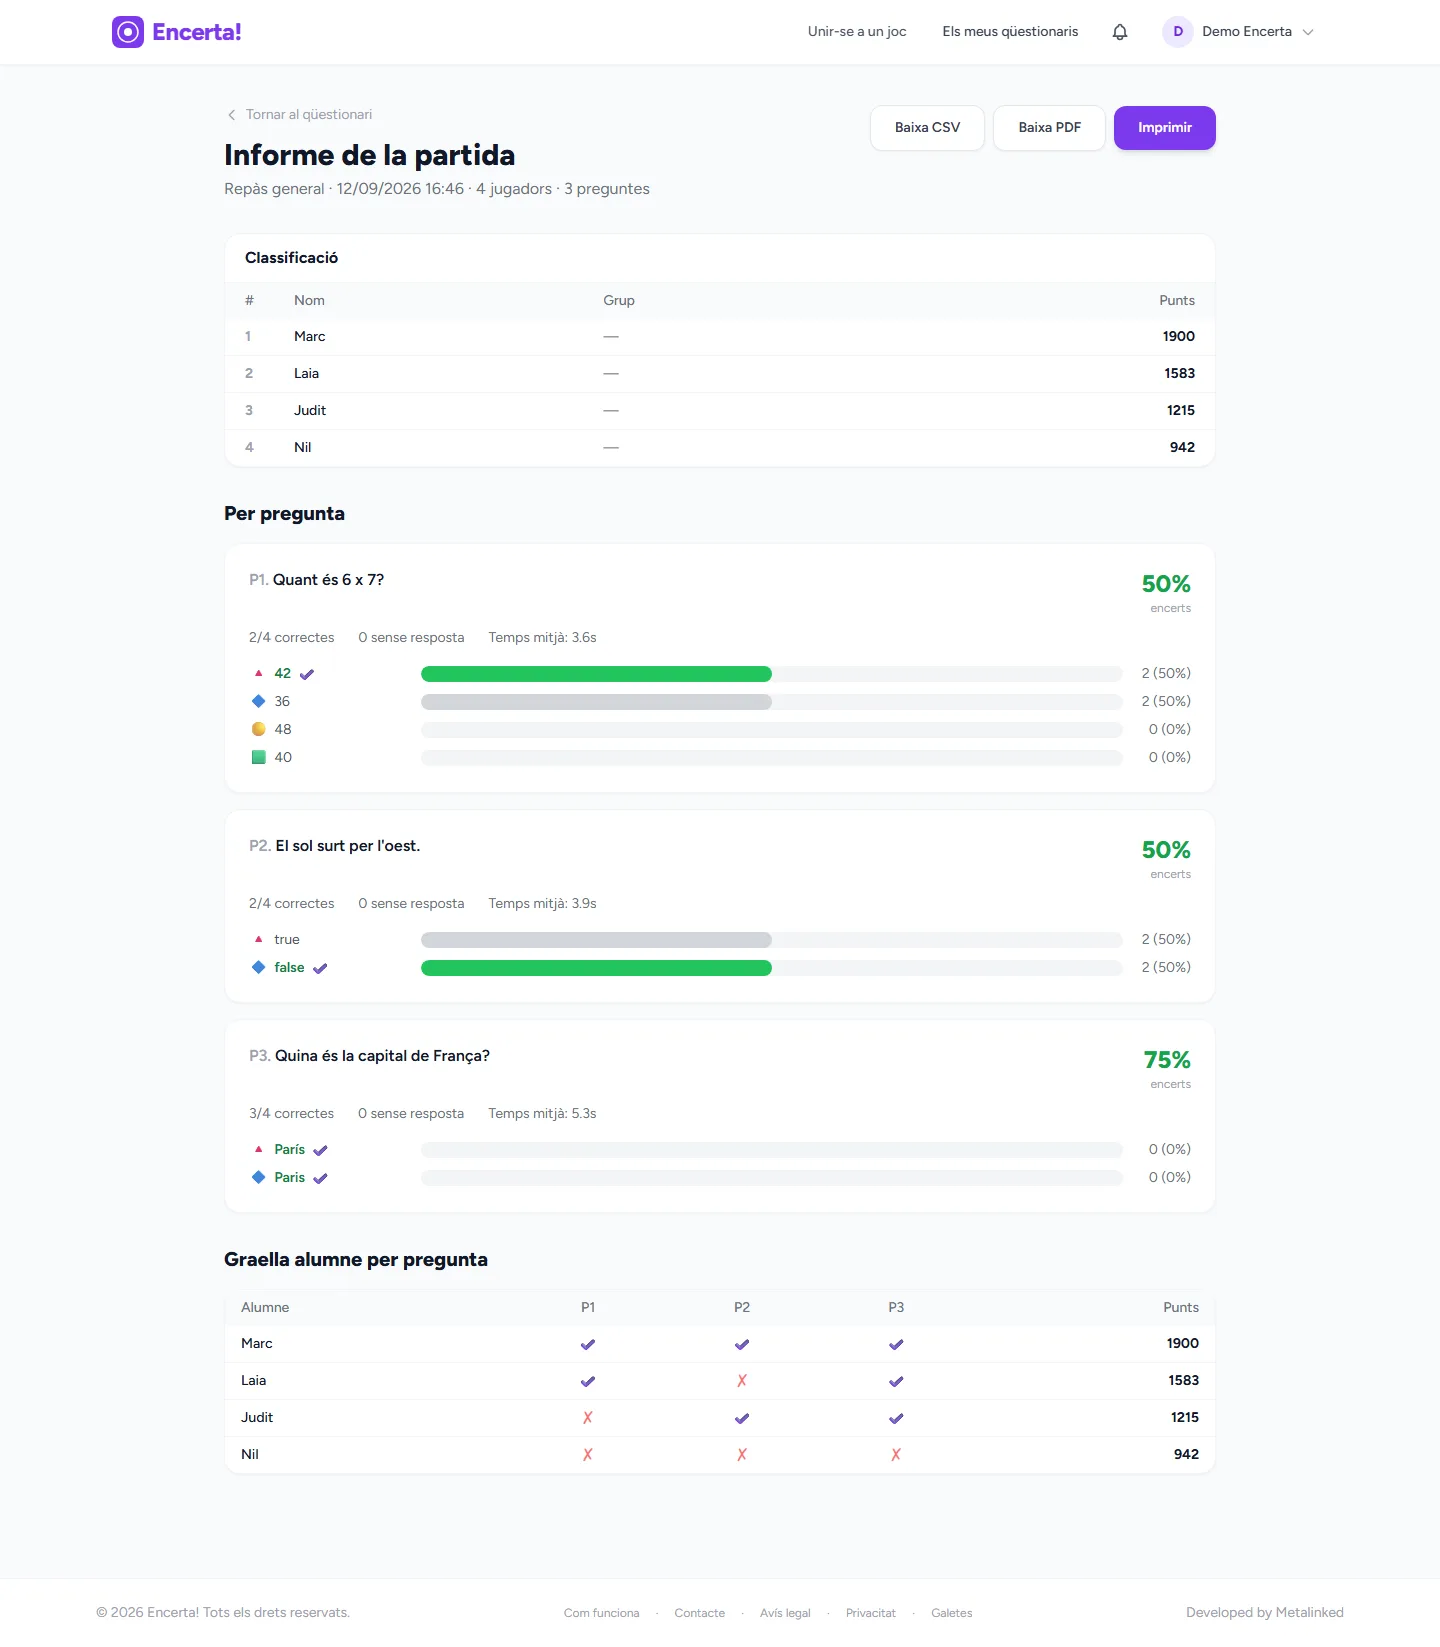Click the green progress bar for answer false
The height and width of the screenshot is (1647, 1440).
[x=596, y=968]
